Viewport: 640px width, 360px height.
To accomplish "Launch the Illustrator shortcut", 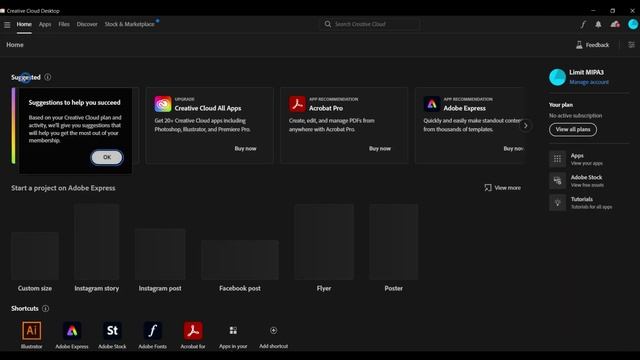I will pyautogui.click(x=31, y=331).
